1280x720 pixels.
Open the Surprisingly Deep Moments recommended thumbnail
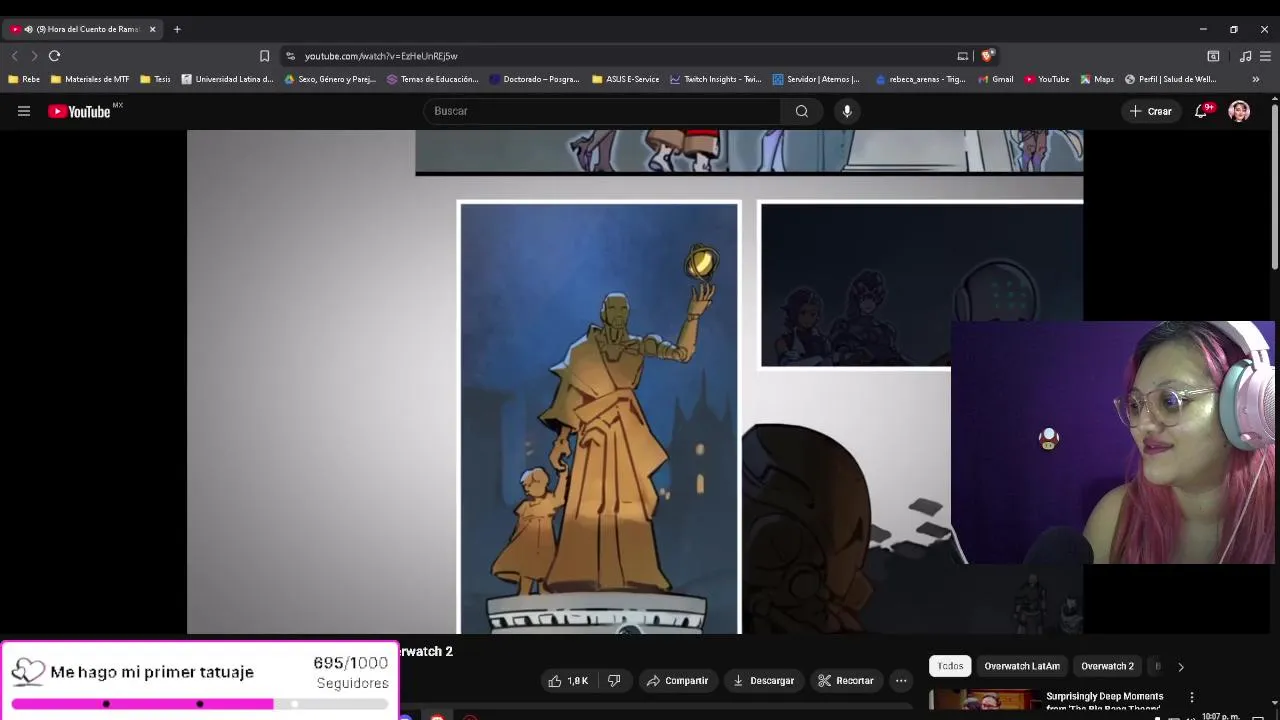[984, 701]
